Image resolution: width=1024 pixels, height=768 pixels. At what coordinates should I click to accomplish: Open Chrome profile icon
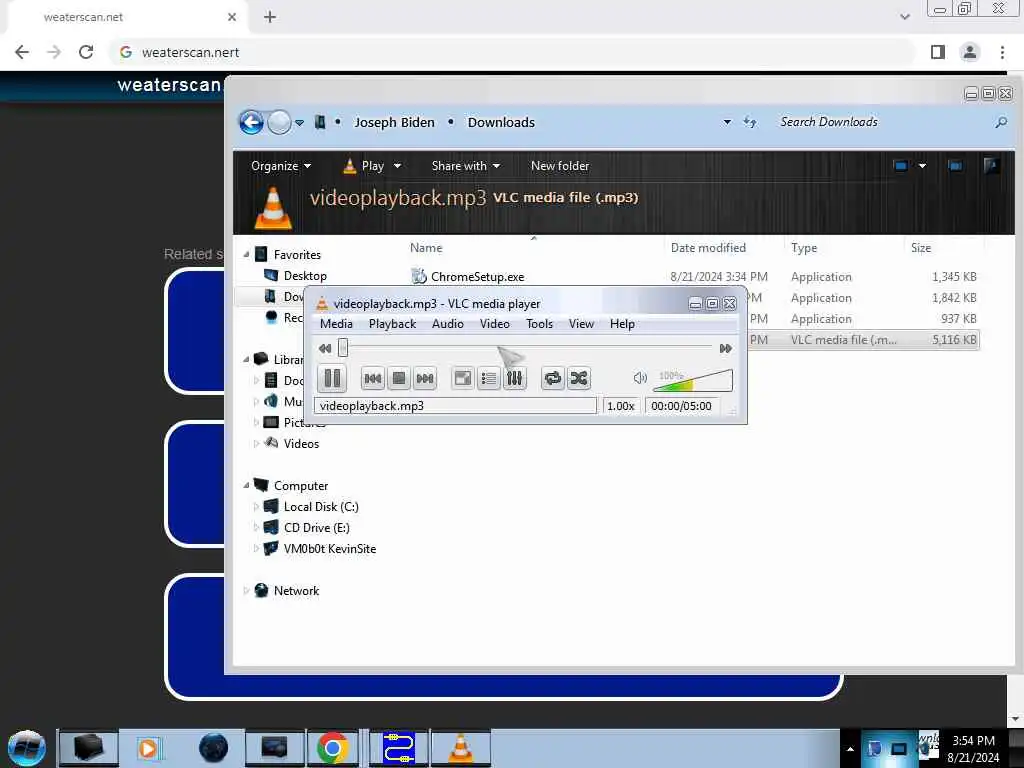tap(970, 52)
